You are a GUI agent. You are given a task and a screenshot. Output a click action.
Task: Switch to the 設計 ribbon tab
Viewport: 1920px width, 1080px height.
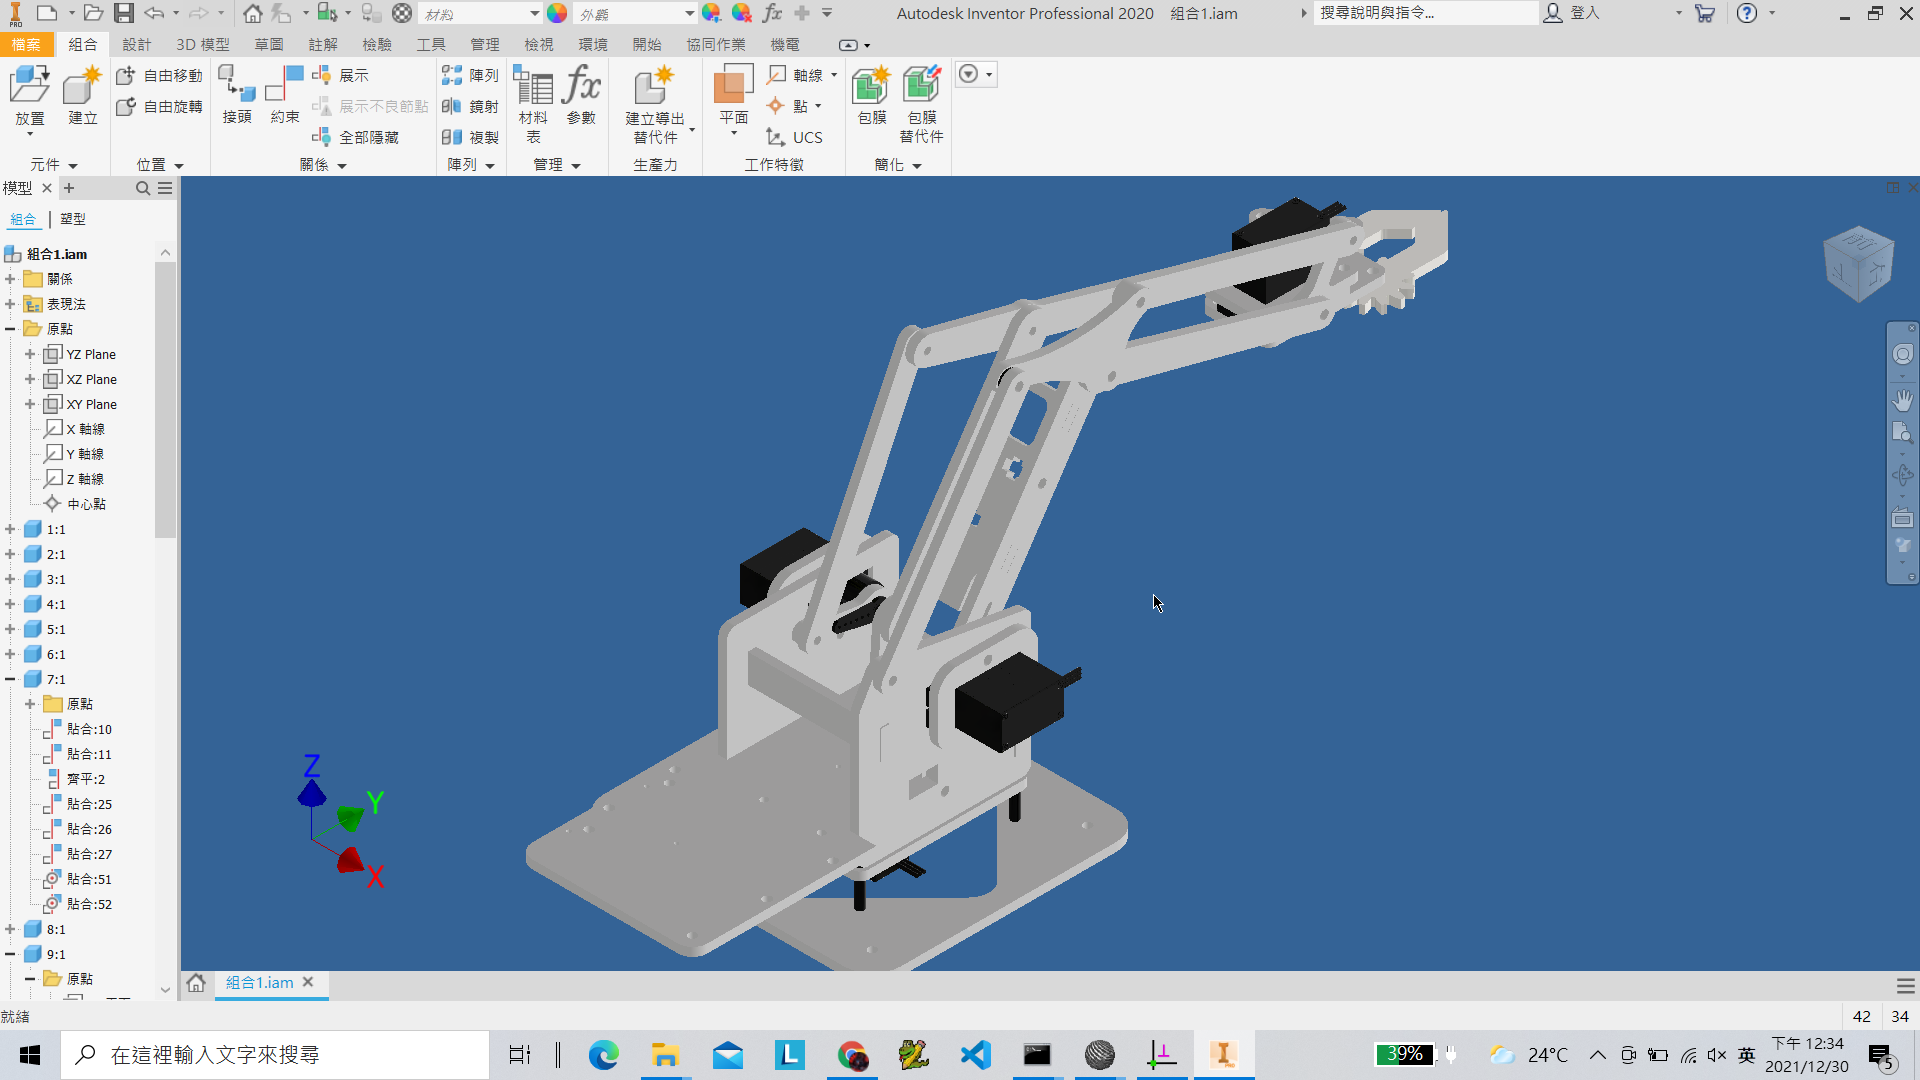tap(136, 45)
